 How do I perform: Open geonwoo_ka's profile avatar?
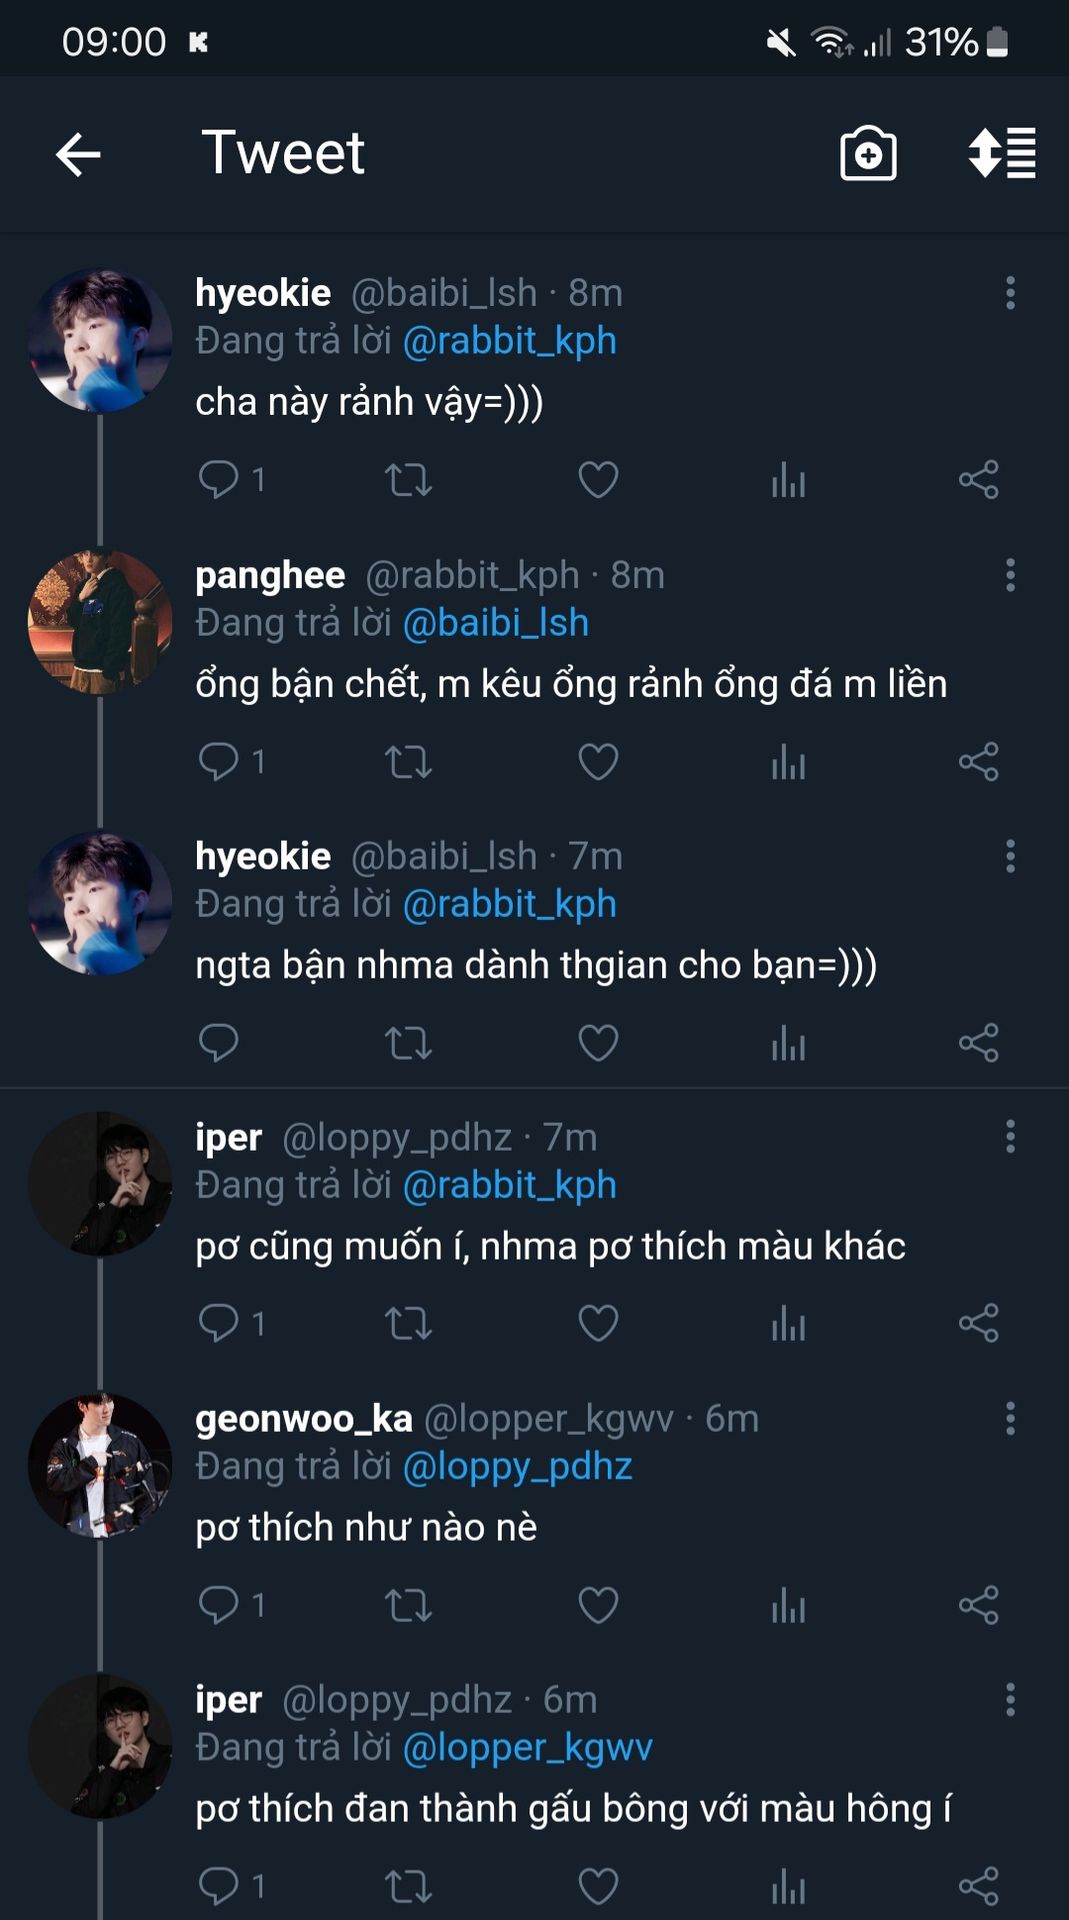pos(99,1465)
